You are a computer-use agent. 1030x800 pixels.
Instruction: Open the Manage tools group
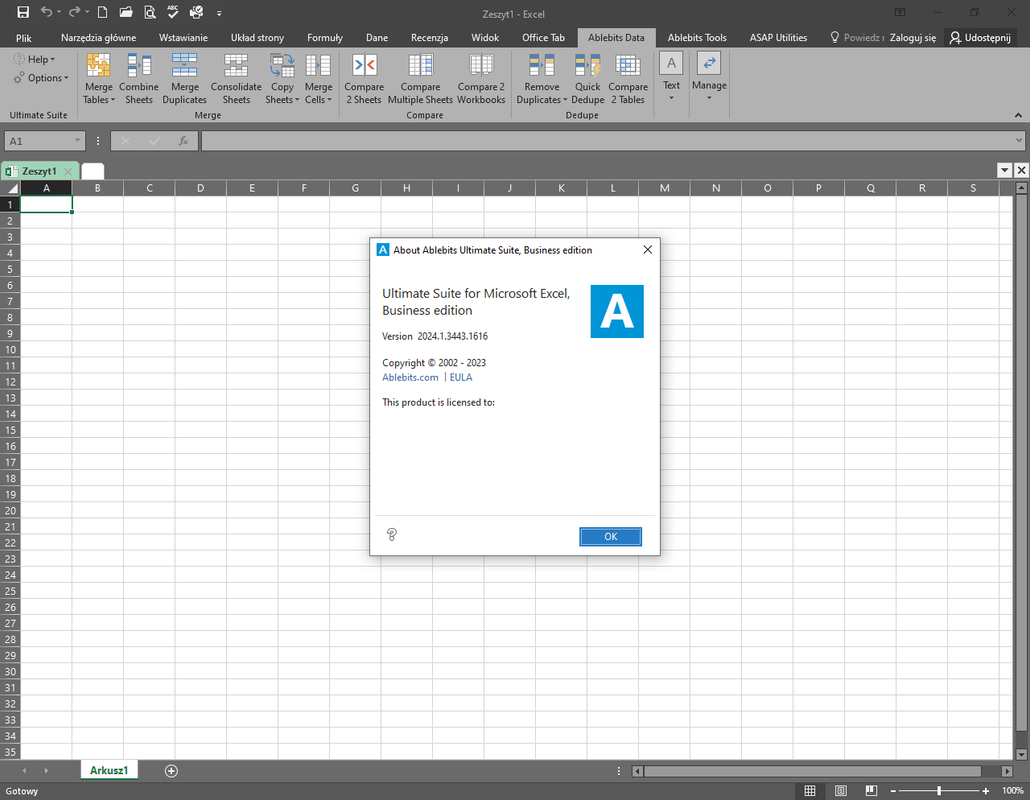[x=709, y=76]
